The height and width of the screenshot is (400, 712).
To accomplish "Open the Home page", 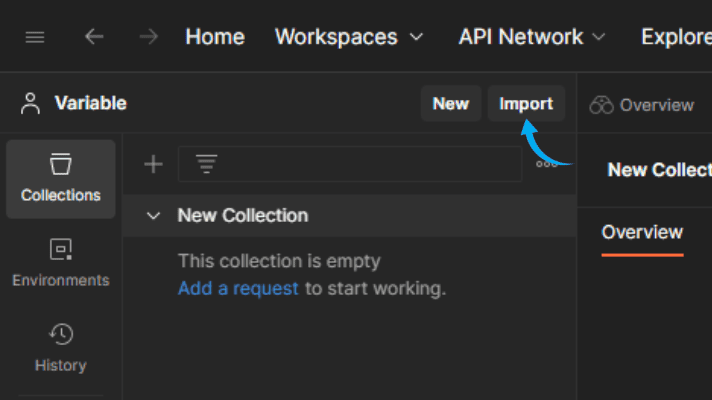I will [x=215, y=37].
